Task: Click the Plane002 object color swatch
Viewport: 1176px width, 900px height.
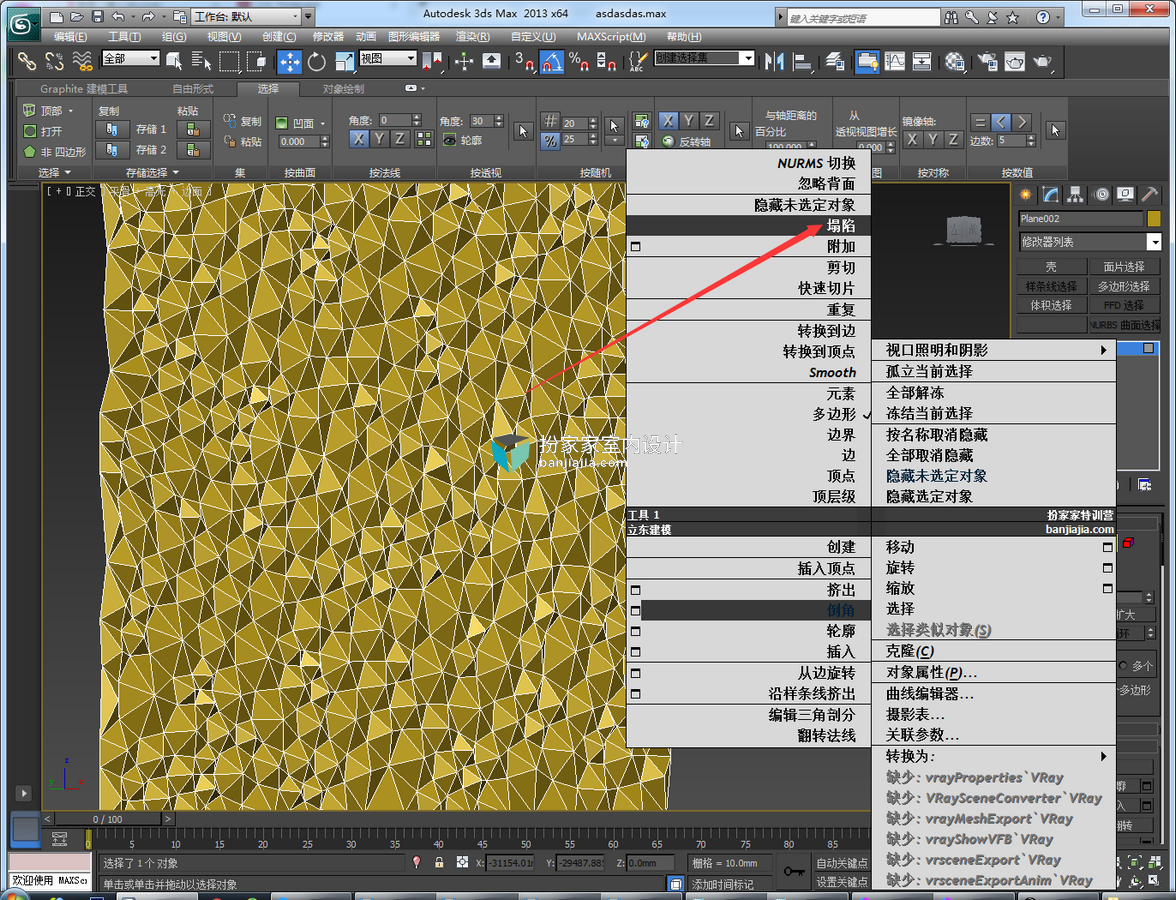Action: pos(1154,218)
